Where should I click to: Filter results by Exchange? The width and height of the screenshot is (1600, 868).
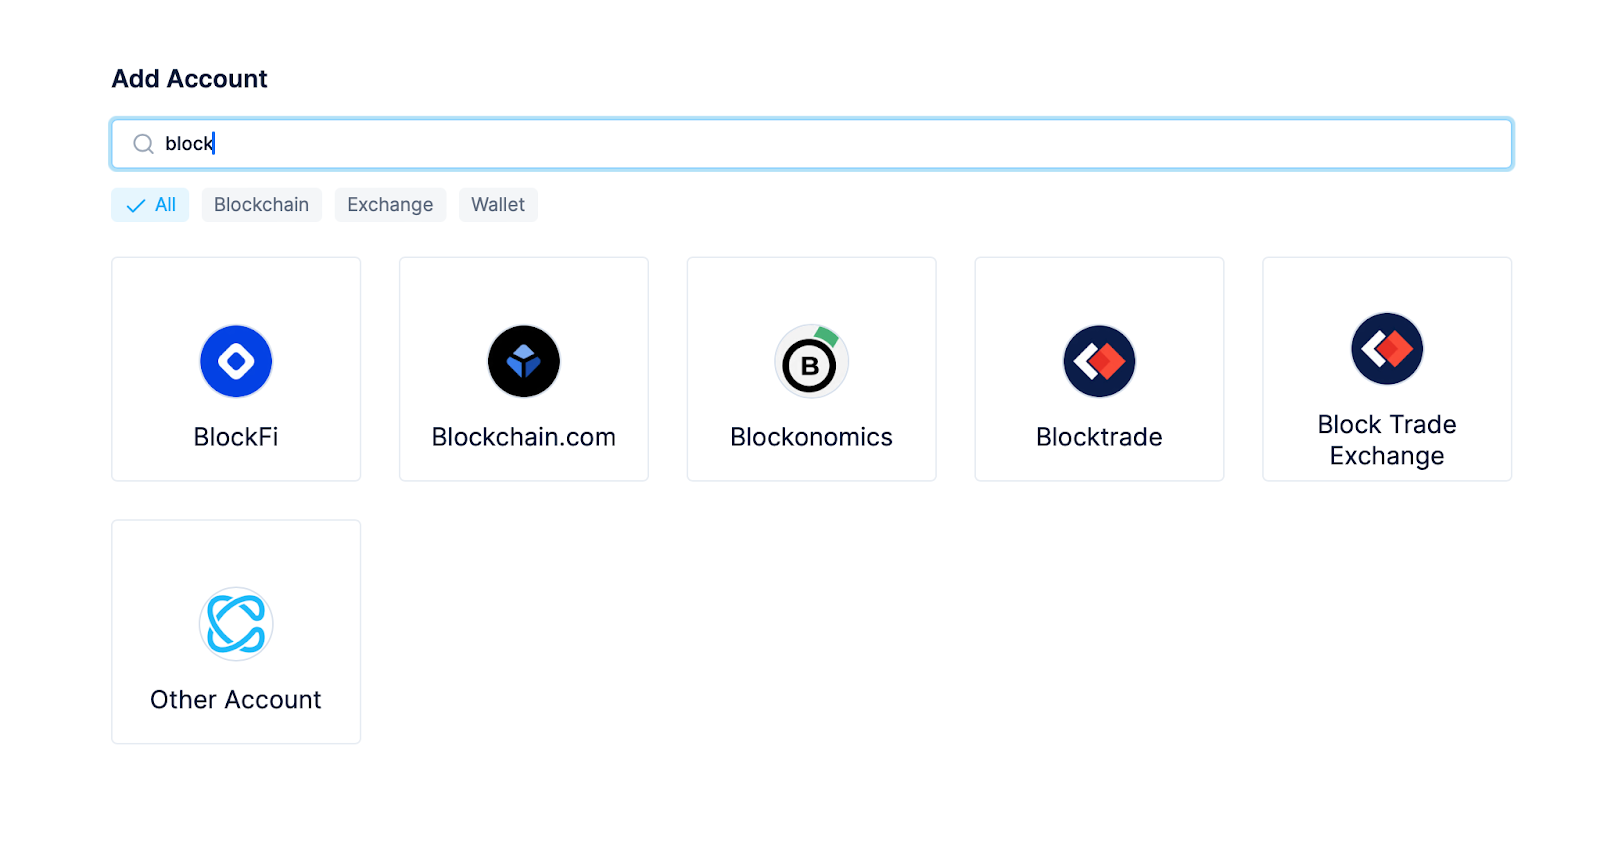click(x=390, y=205)
